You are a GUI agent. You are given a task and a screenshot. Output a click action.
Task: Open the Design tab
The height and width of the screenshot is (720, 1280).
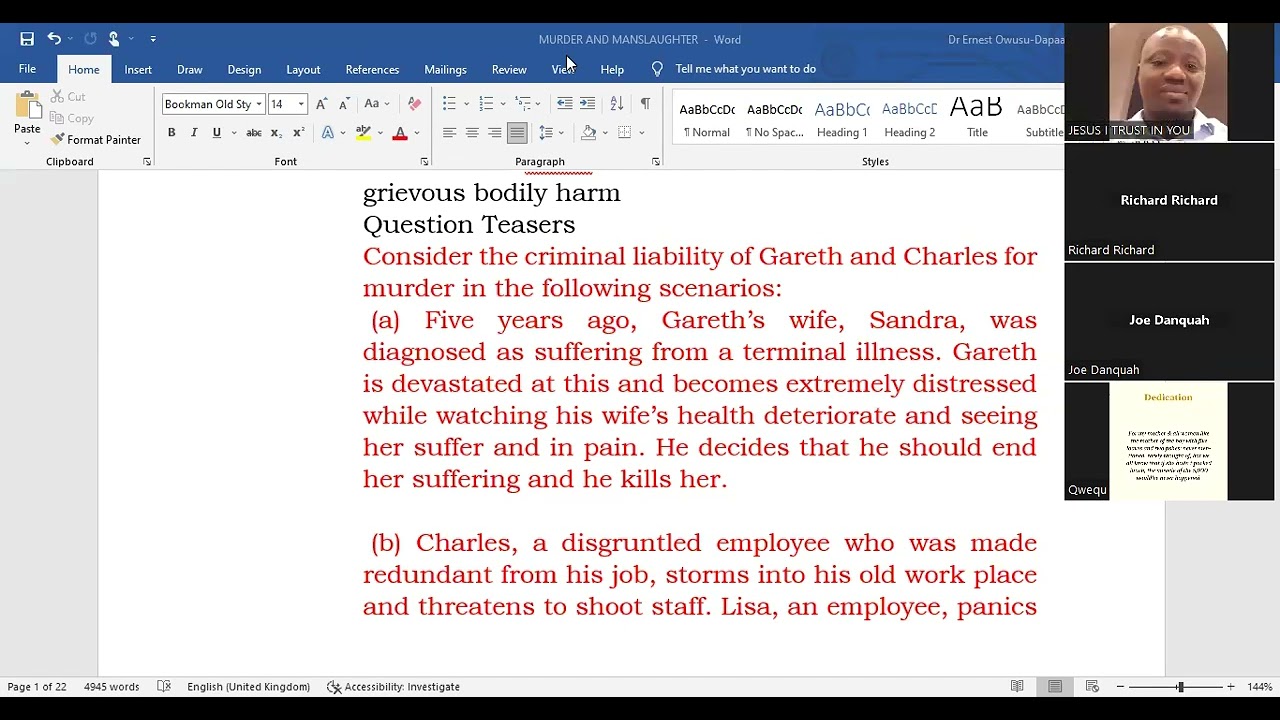point(244,69)
